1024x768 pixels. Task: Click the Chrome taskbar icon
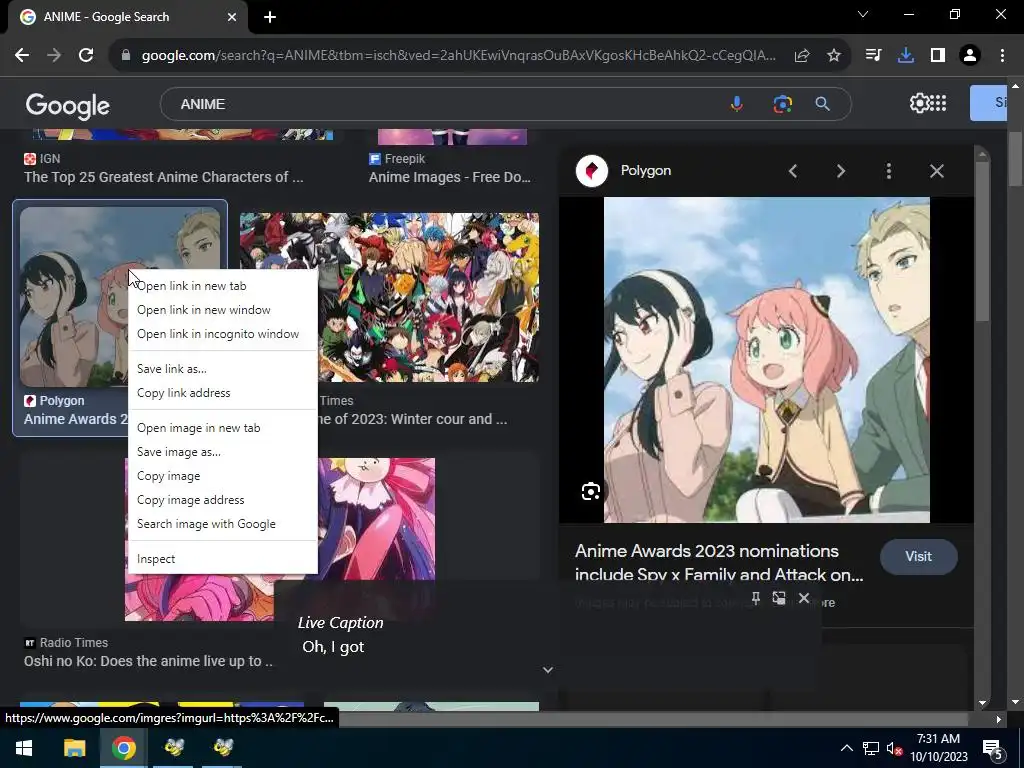pyautogui.click(x=124, y=748)
